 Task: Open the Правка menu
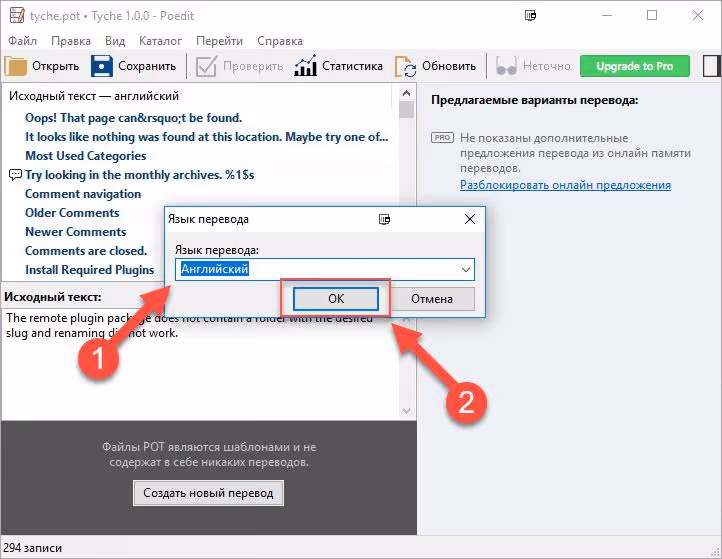[70, 41]
